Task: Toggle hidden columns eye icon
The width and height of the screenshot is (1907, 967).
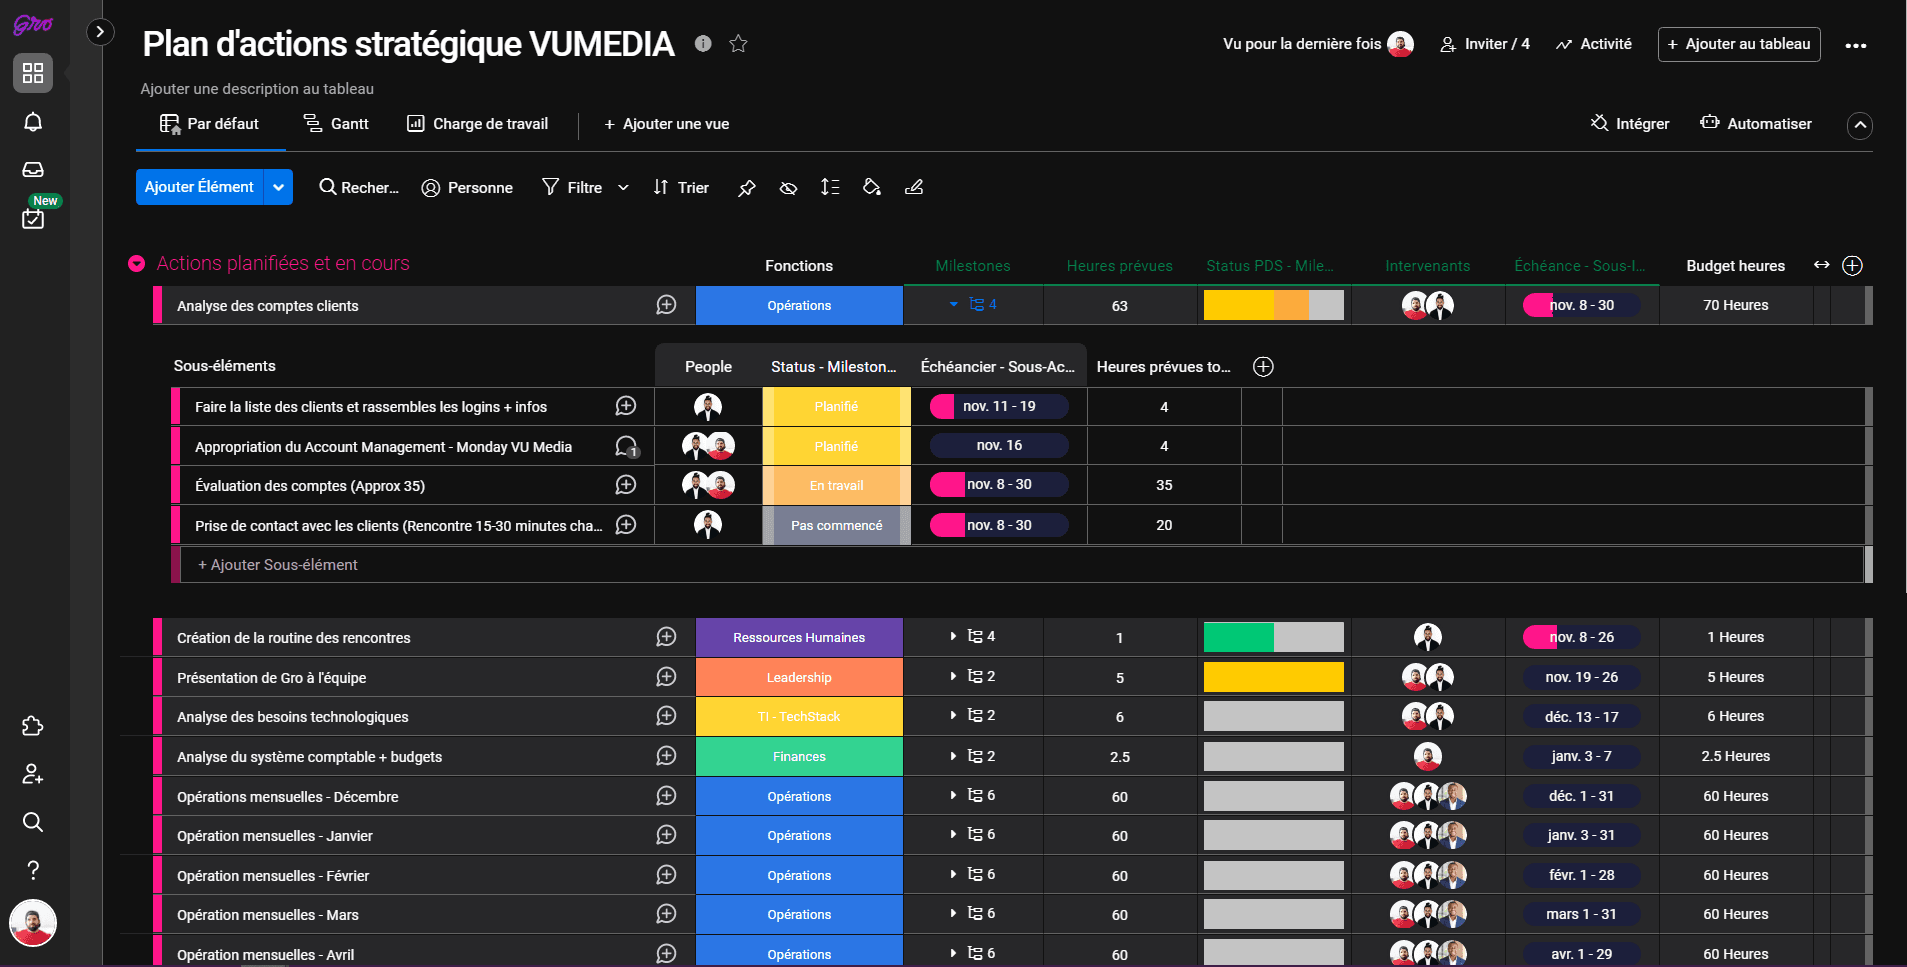Action: tap(789, 187)
